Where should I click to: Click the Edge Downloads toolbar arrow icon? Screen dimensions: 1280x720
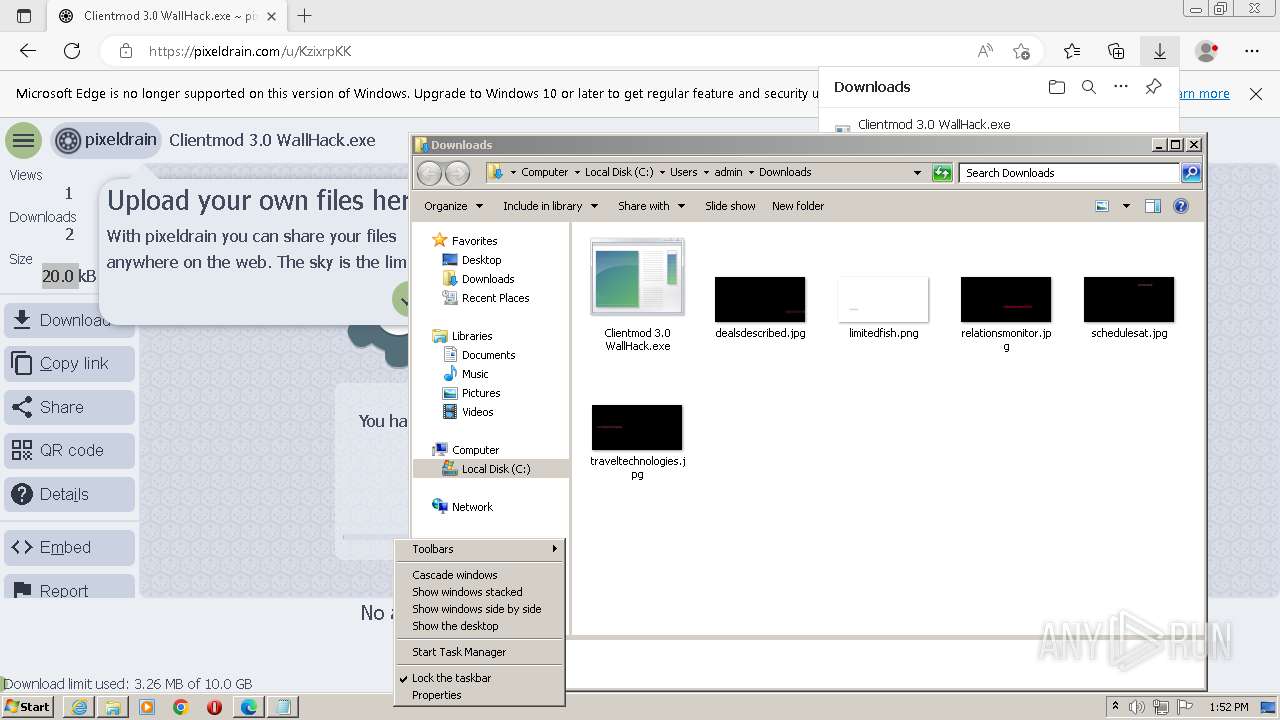point(1160,51)
